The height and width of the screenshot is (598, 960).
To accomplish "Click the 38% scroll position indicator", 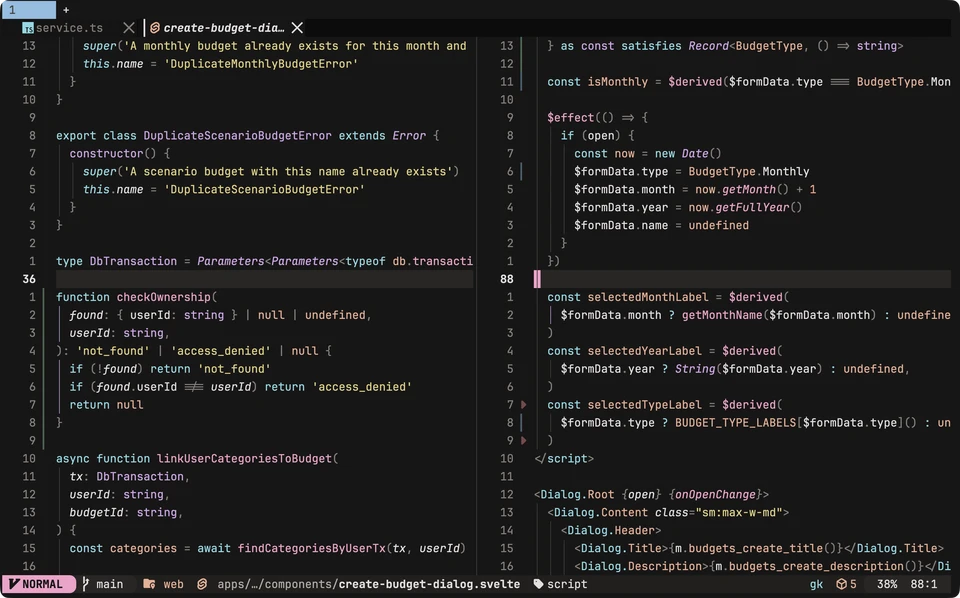I will click(x=887, y=584).
